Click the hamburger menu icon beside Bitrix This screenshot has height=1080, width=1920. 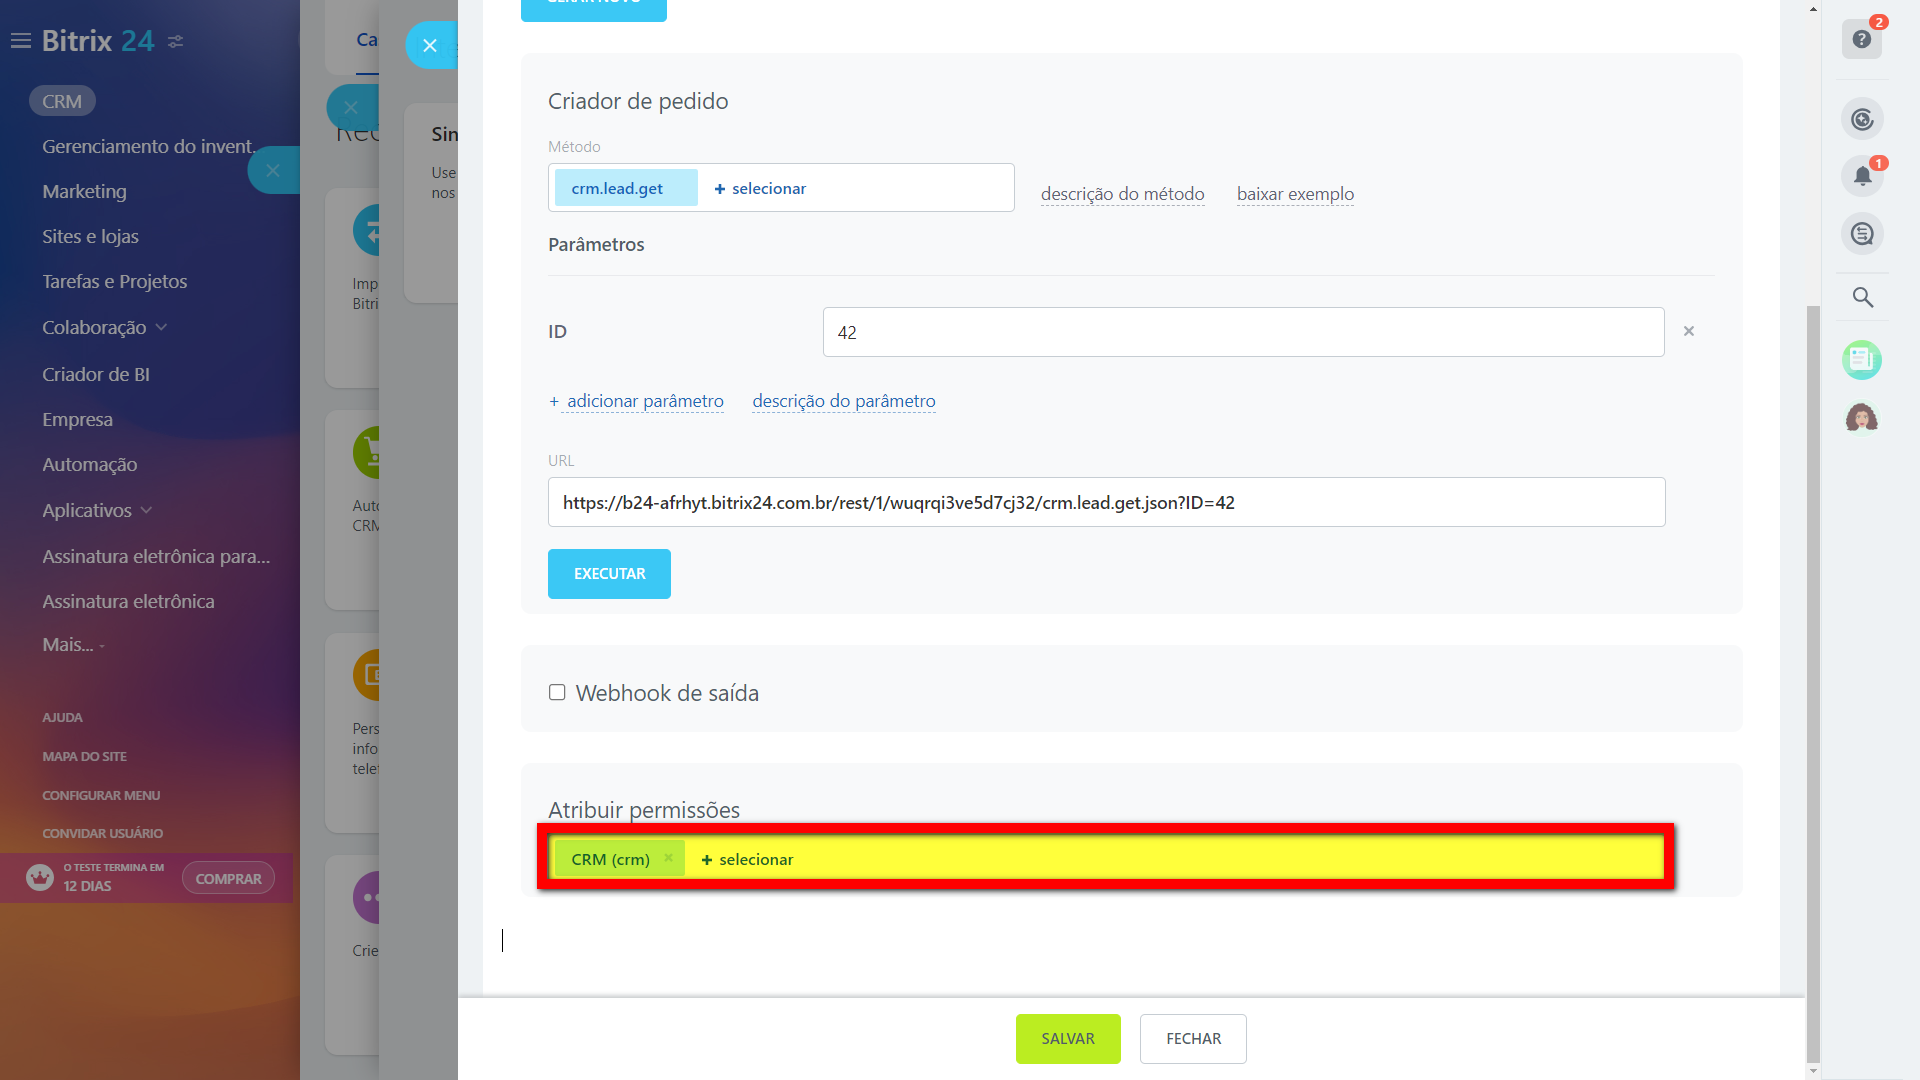coord(20,41)
